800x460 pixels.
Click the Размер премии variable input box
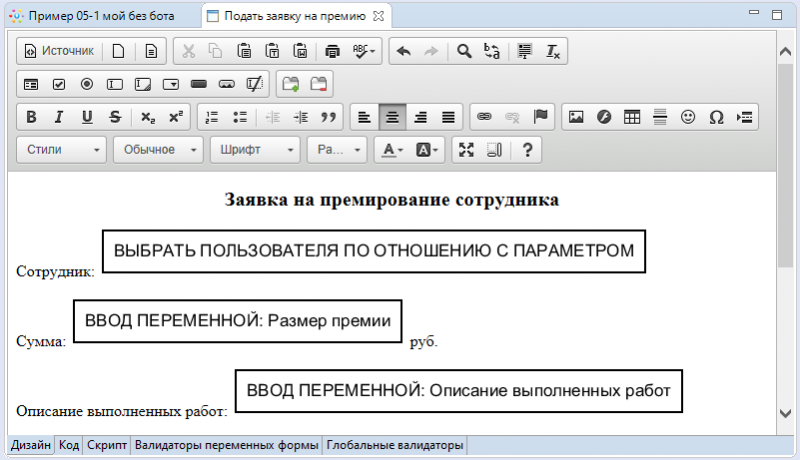point(238,321)
